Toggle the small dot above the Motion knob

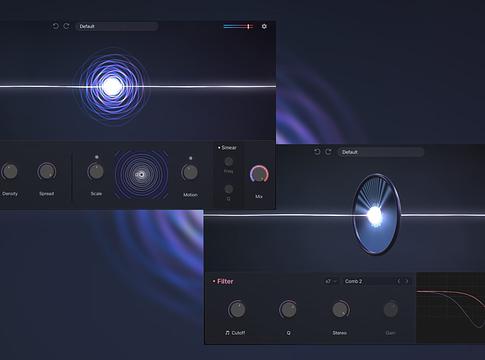point(190,158)
